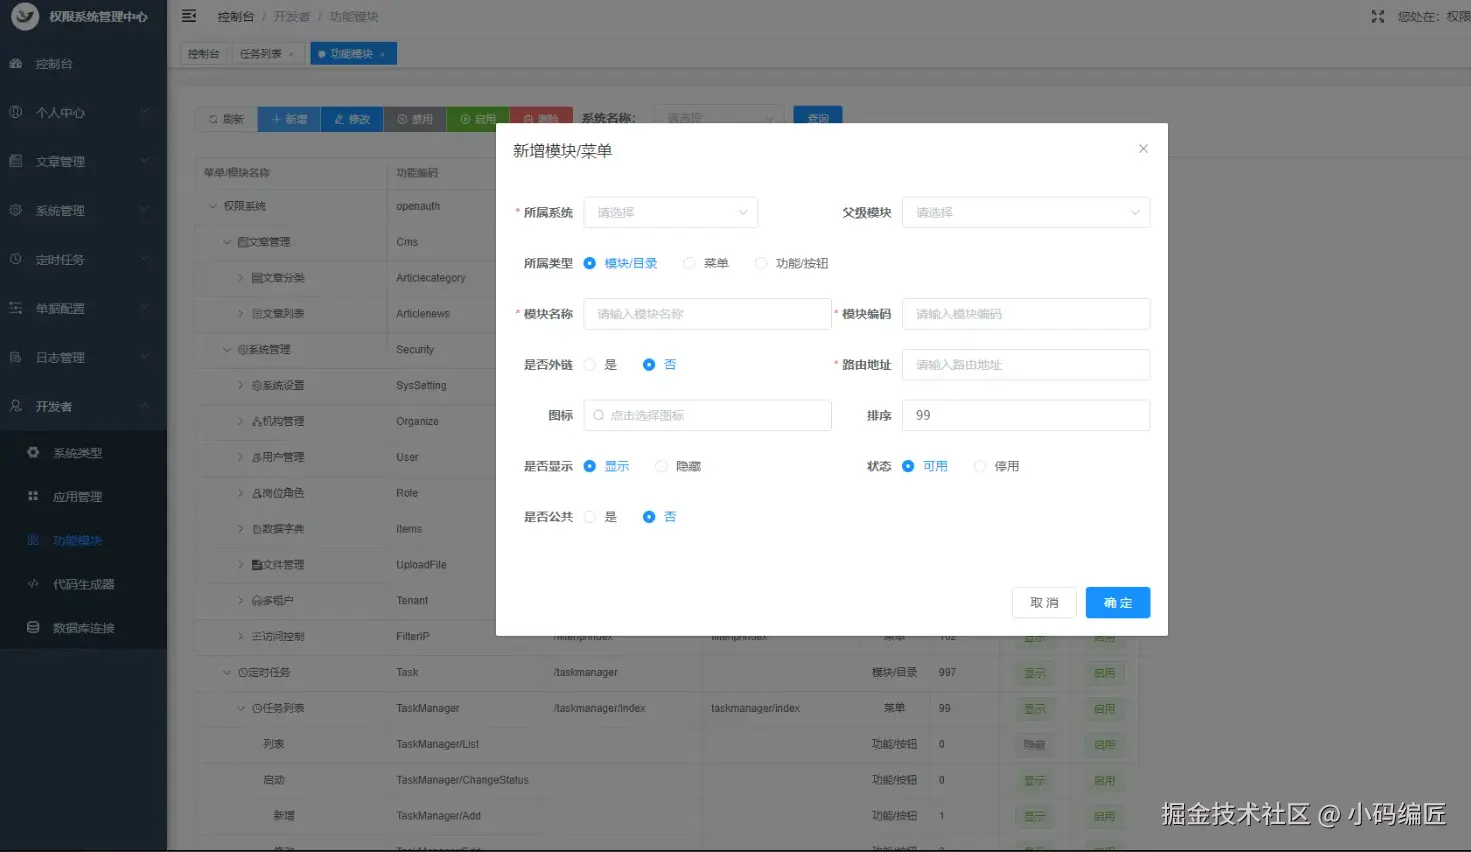
Task: Click the 刷新 refresh toolbar button
Action: click(x=226, y=119)
